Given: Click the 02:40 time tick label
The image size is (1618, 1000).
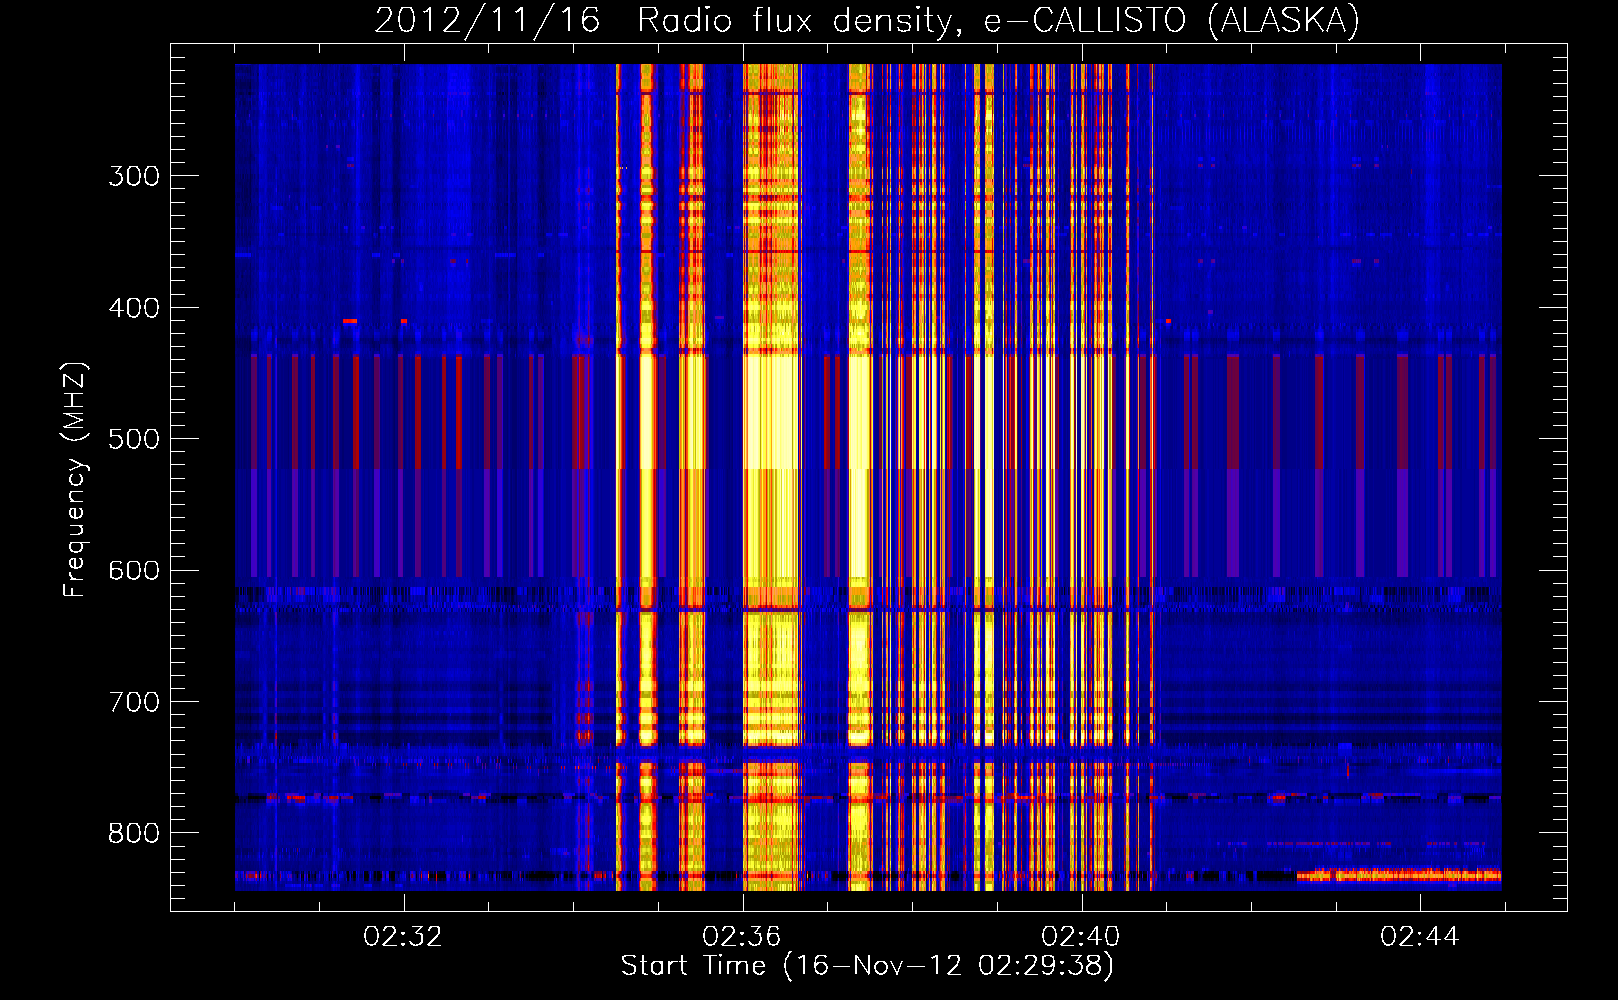Looking at the screenshot, I should (x=1081, y=937).
